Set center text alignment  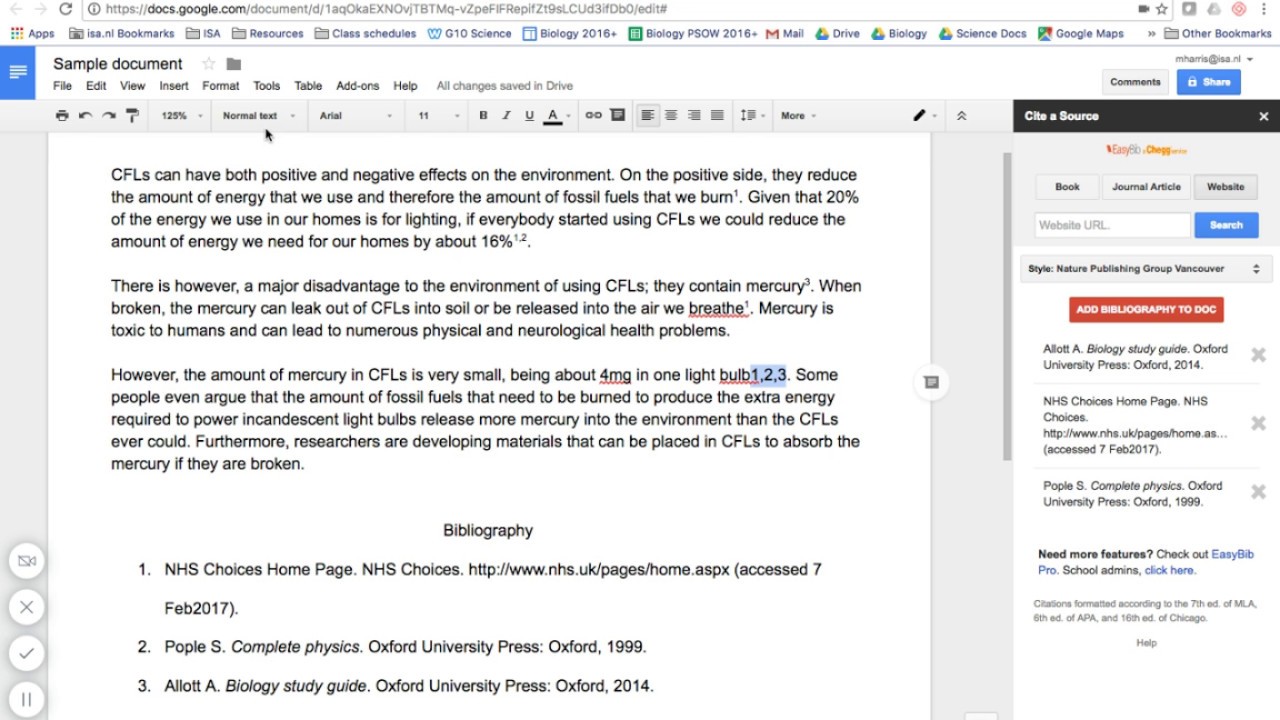671,116
